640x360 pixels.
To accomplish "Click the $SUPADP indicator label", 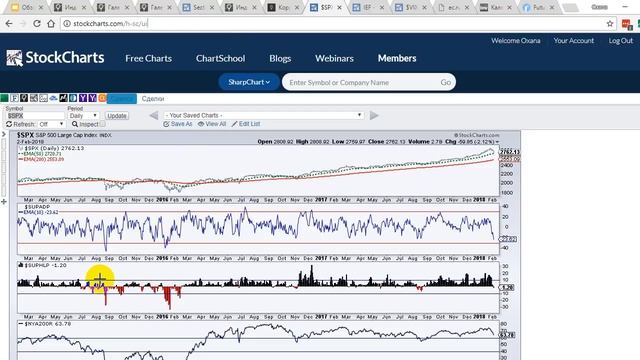I will coord(37,207).
